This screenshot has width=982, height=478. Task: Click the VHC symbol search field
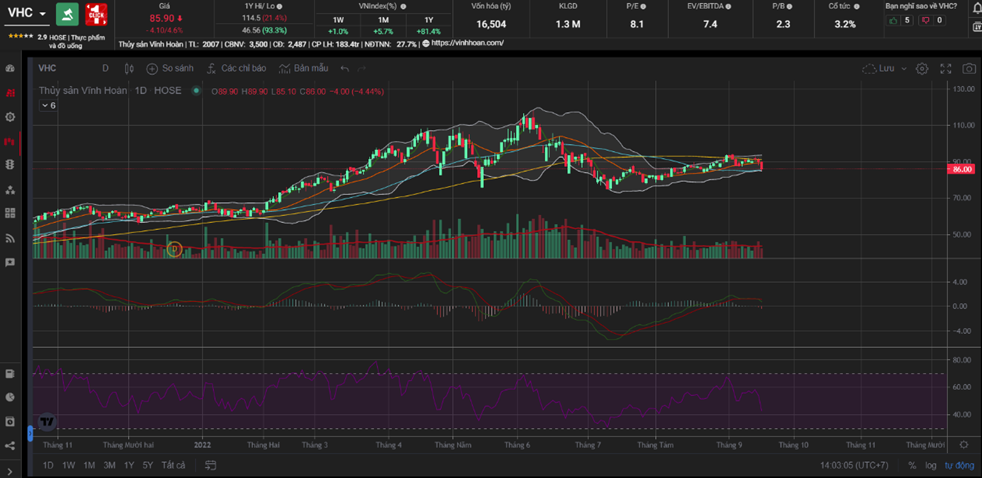49,68
